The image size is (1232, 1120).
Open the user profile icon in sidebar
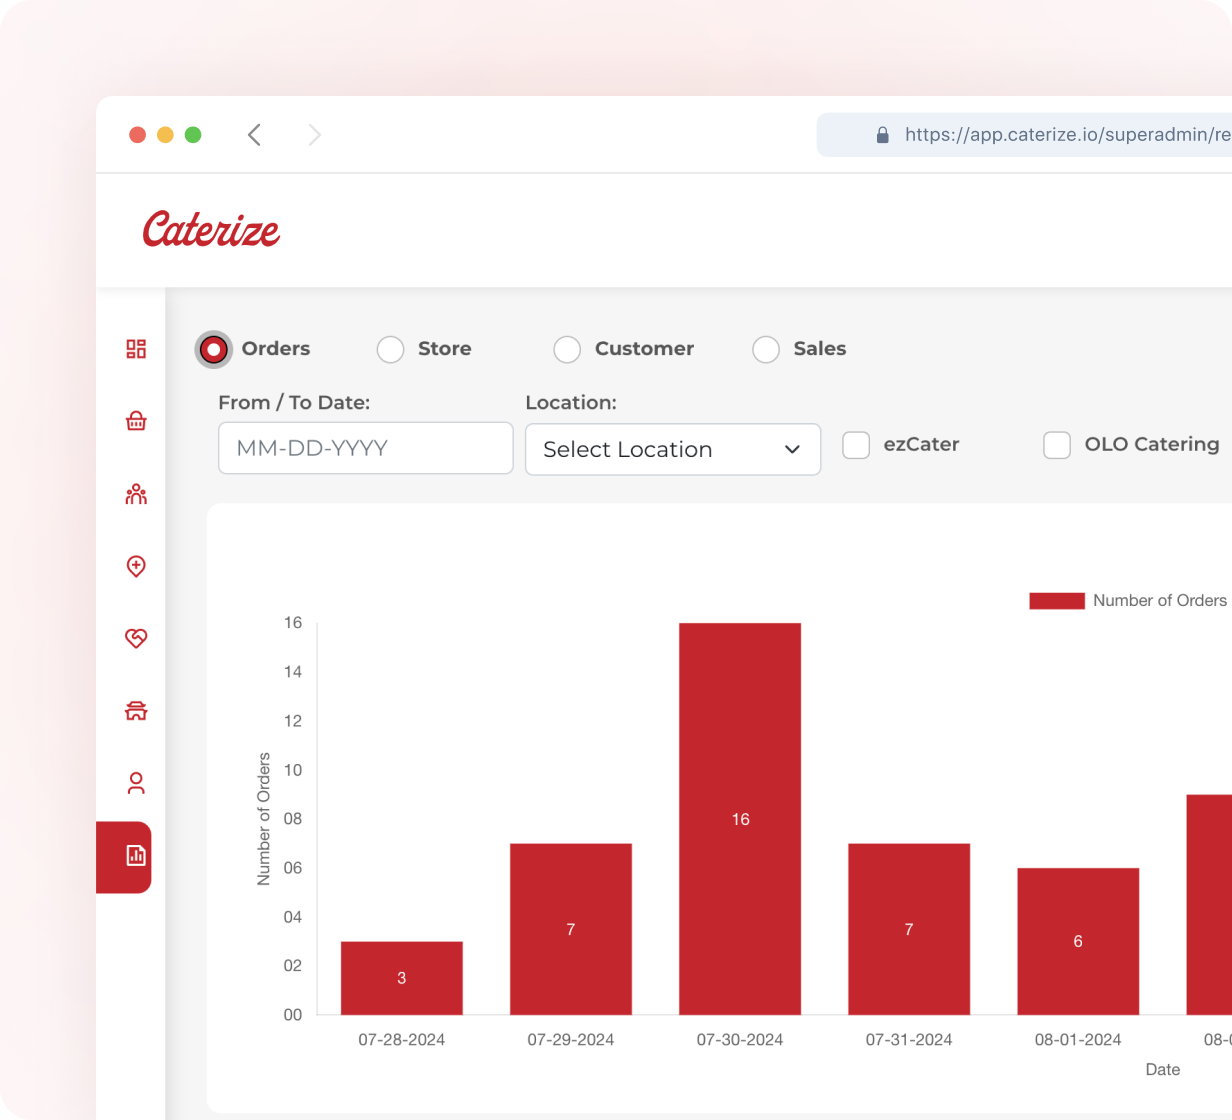(x=136, y=783)
